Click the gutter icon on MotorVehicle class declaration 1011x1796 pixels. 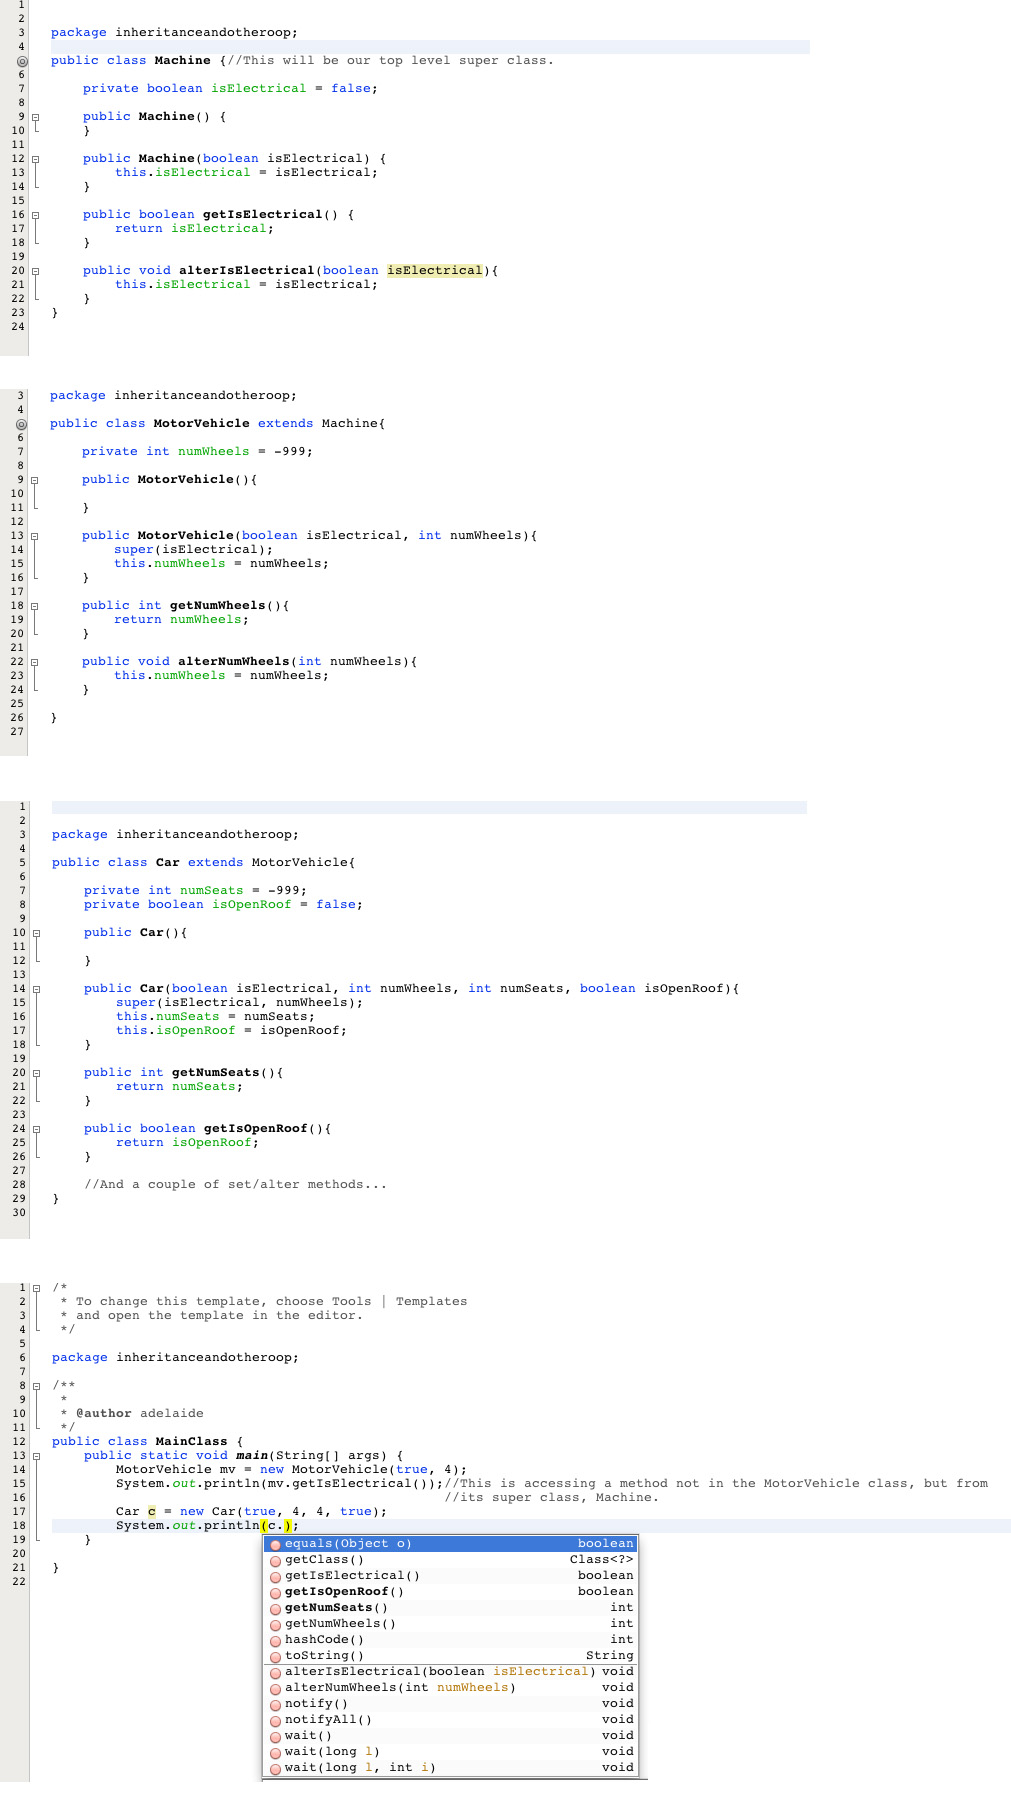point(21,424)
